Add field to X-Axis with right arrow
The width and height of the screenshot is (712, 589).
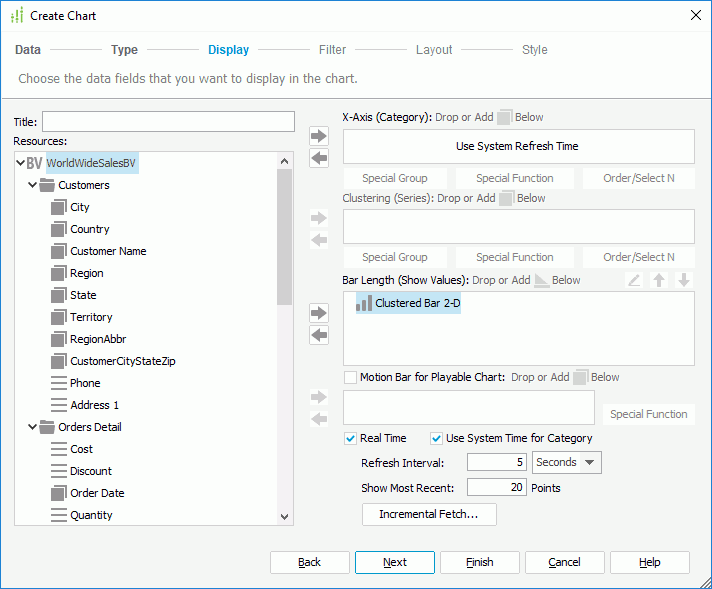click(319, 136)
